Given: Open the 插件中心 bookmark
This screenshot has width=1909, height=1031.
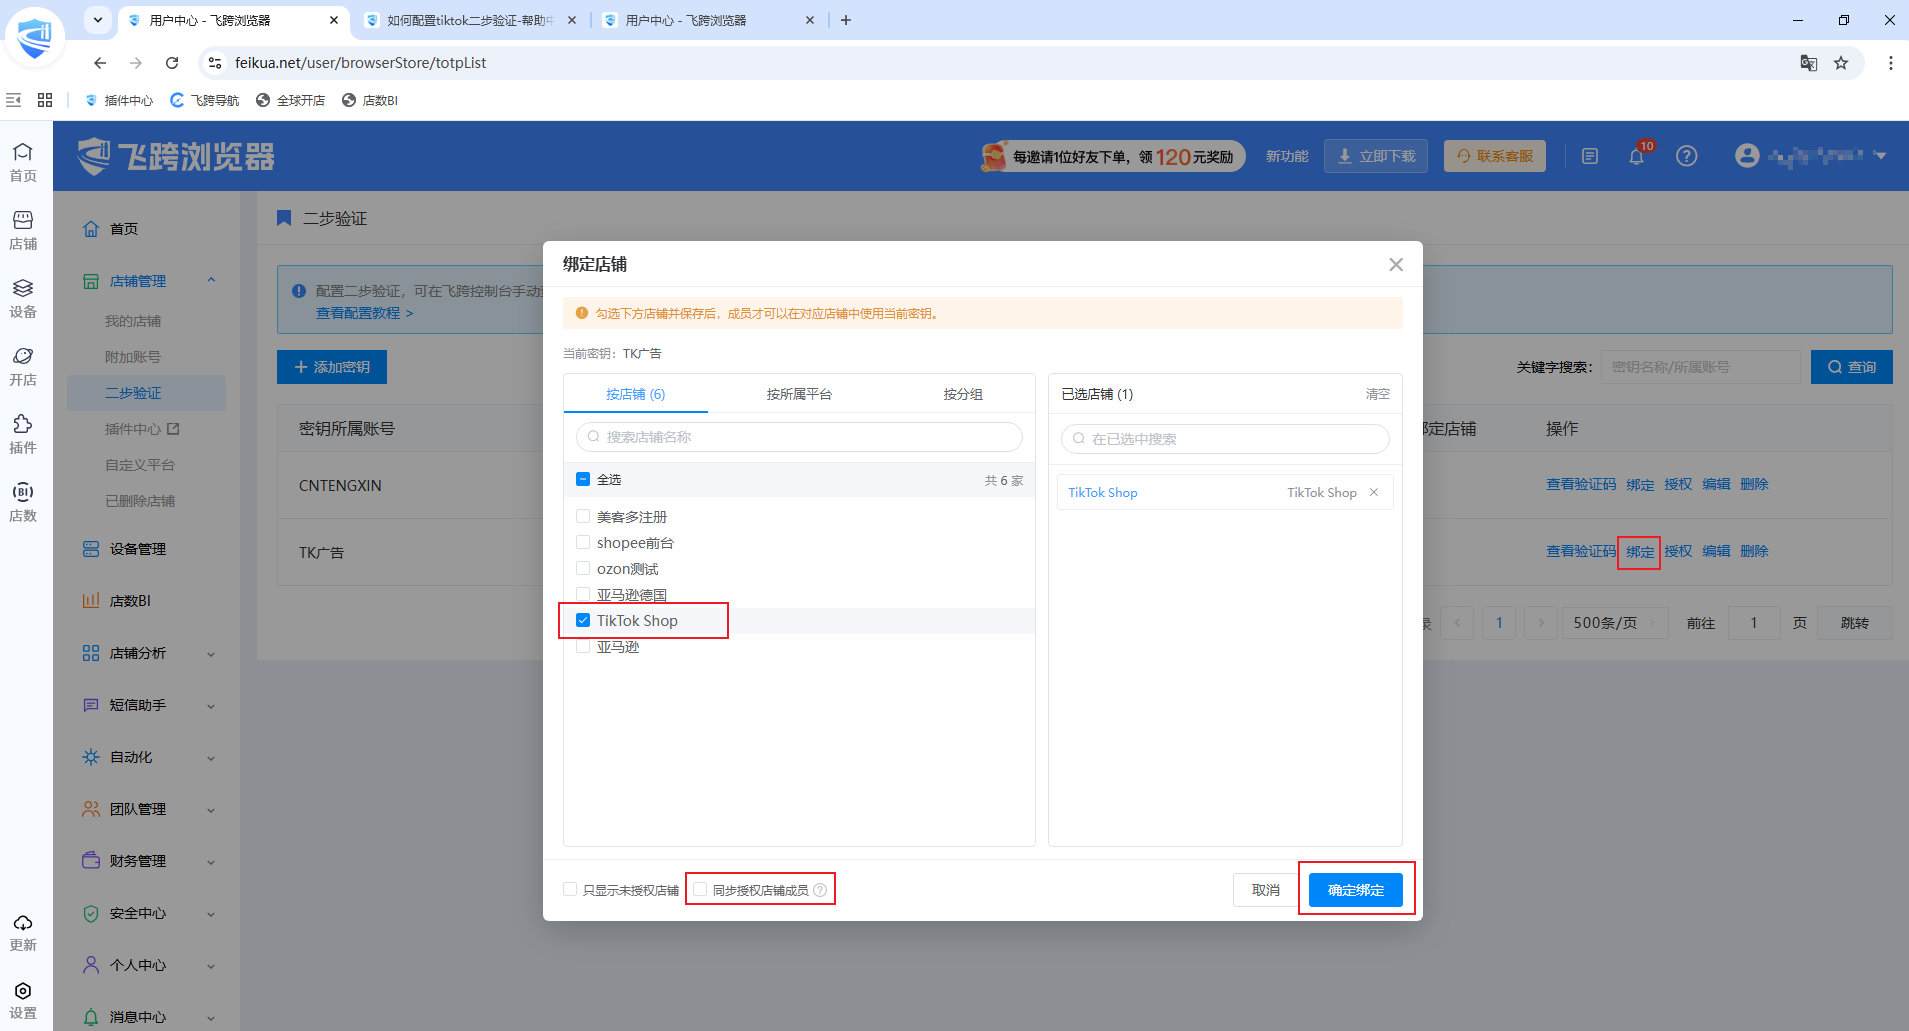Looking at the screenshot, I should [119, 100].
